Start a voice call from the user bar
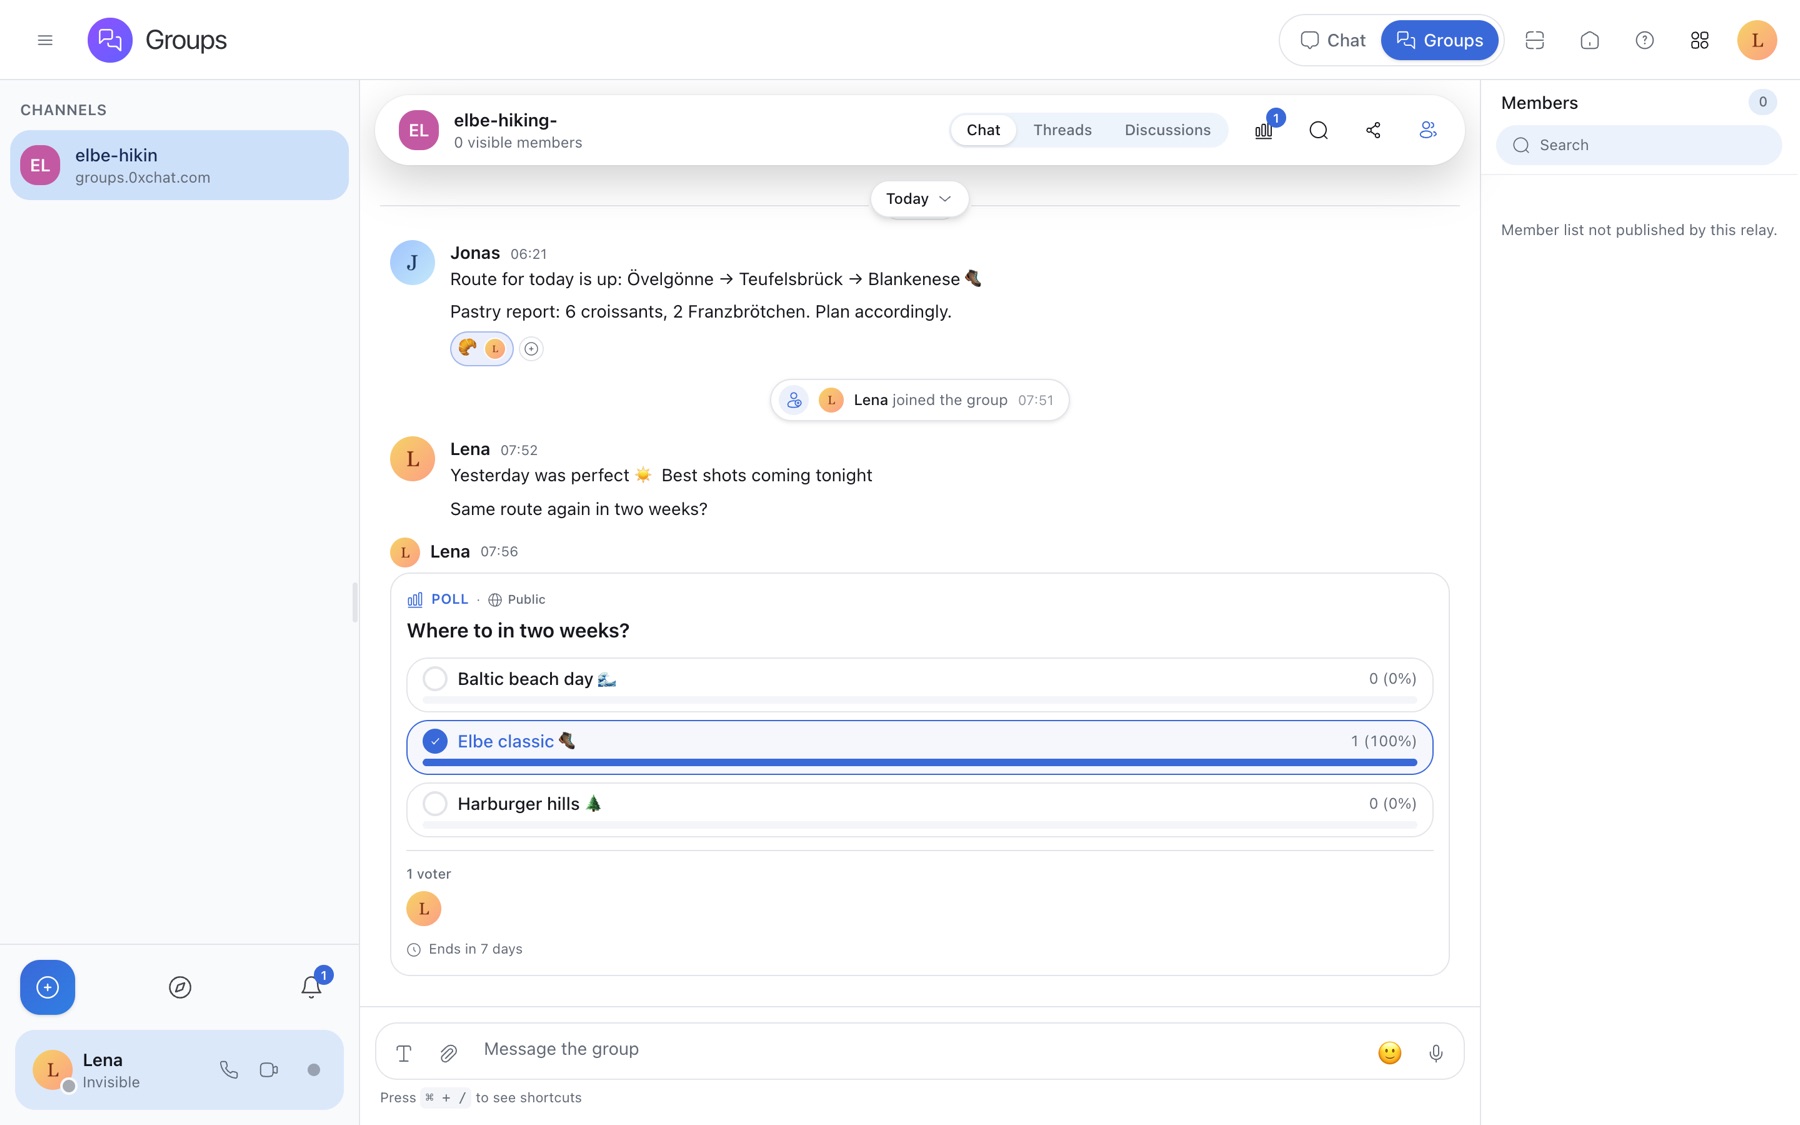Screen dimensions: 1800x1125 pos(229,1070)
